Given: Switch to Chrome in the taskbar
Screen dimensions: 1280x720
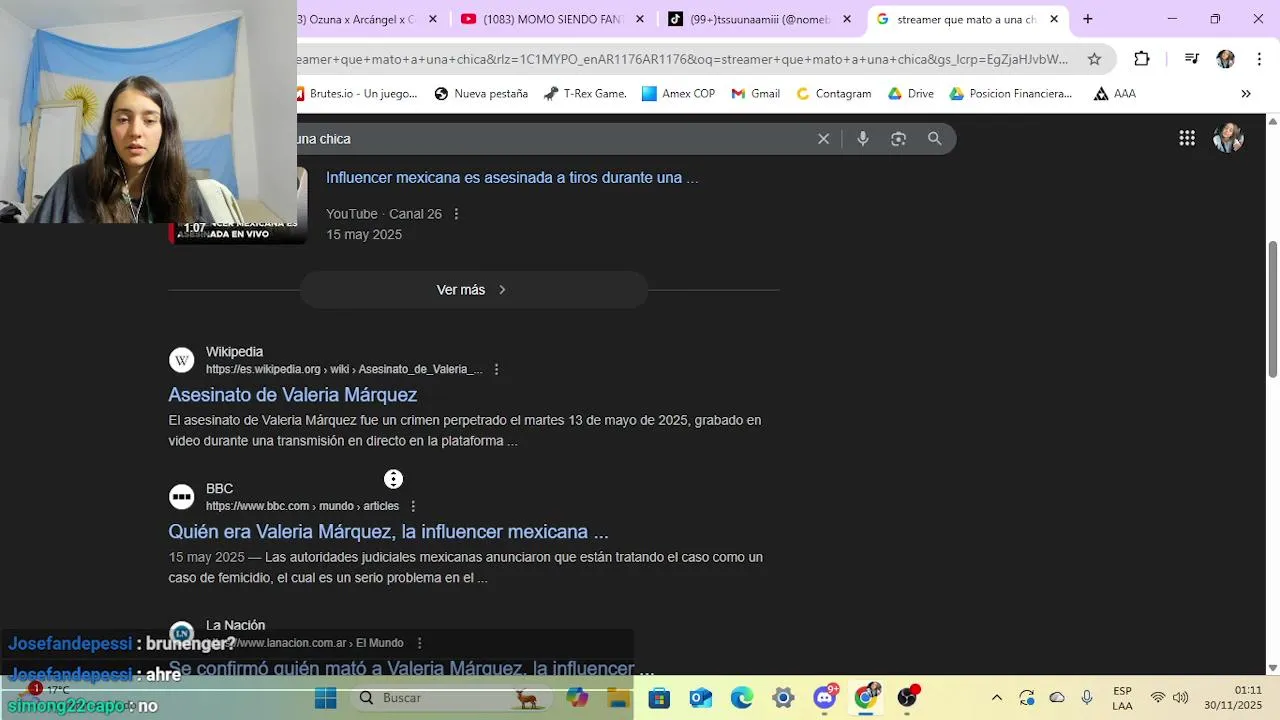Looking at the screenshot, I should [x=866, y=697].
